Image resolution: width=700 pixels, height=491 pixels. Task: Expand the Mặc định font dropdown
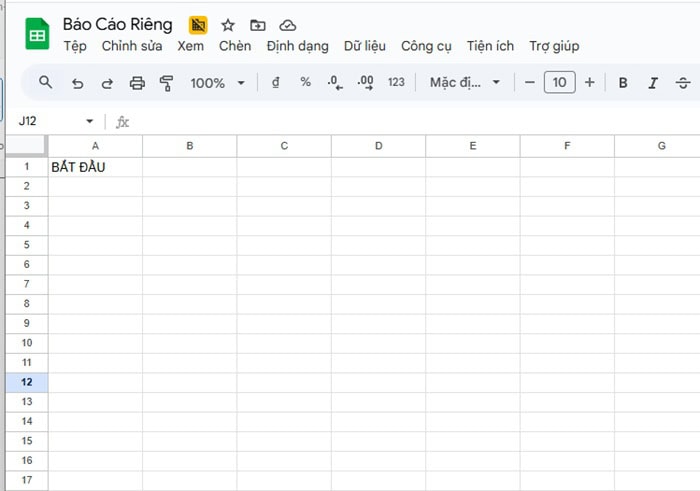tap(465, 83)
